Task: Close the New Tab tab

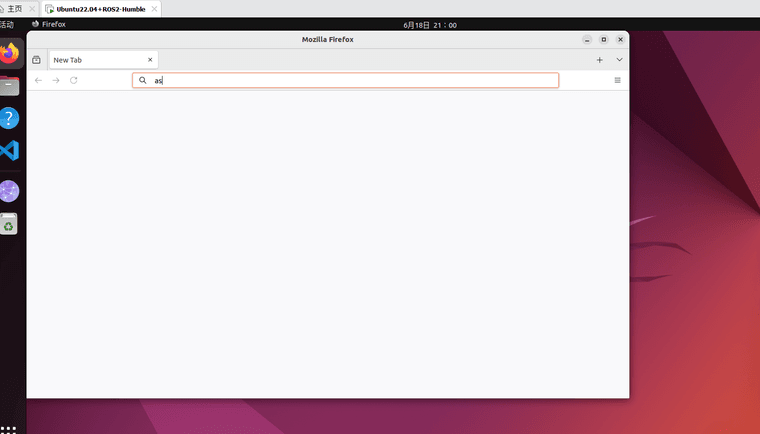Action: tap(150, 60)
